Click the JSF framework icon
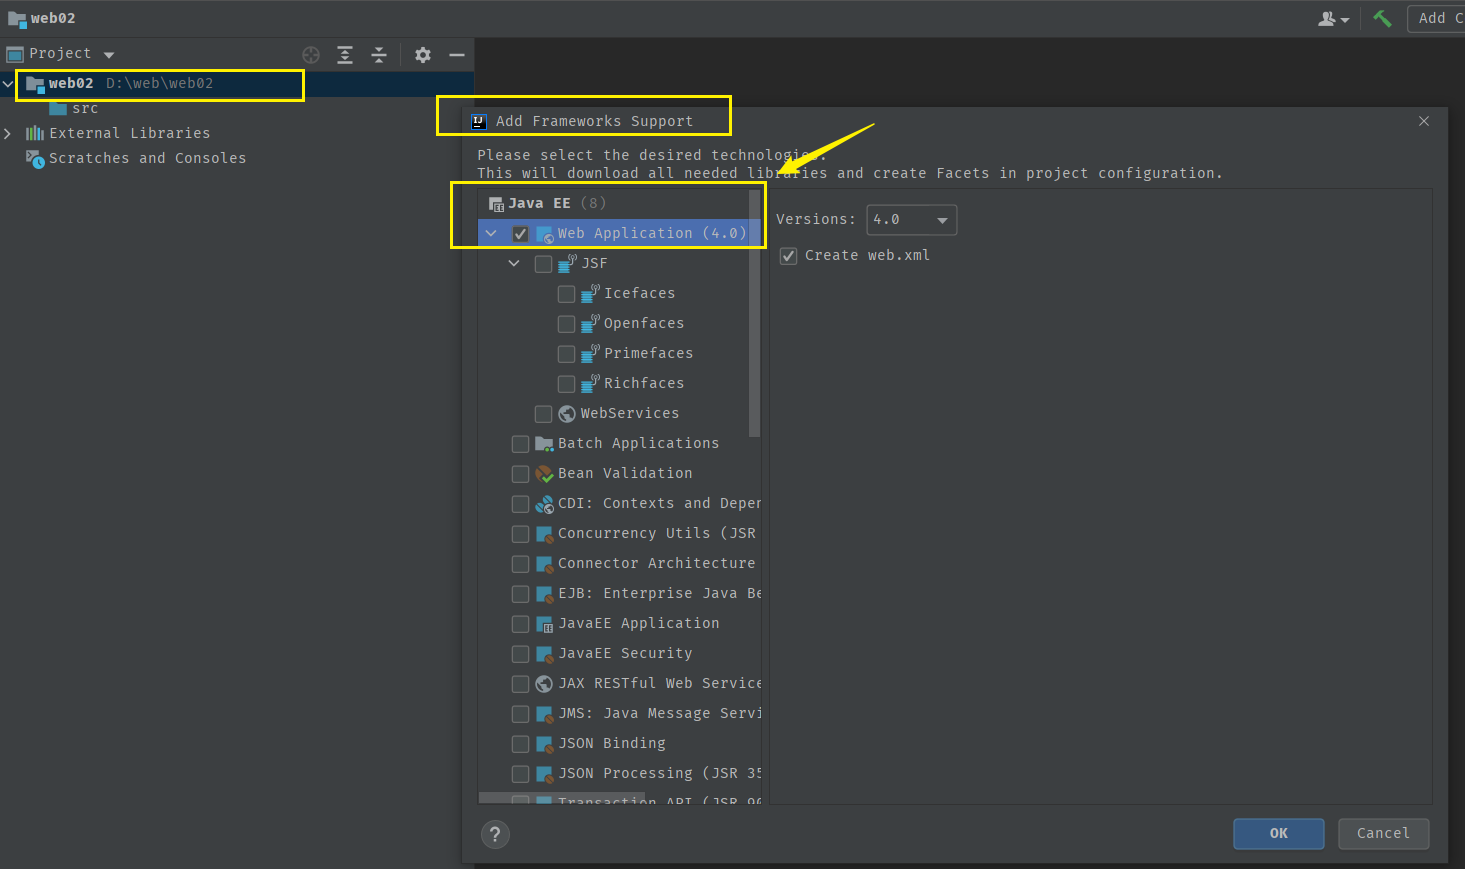 coord(567,264)
